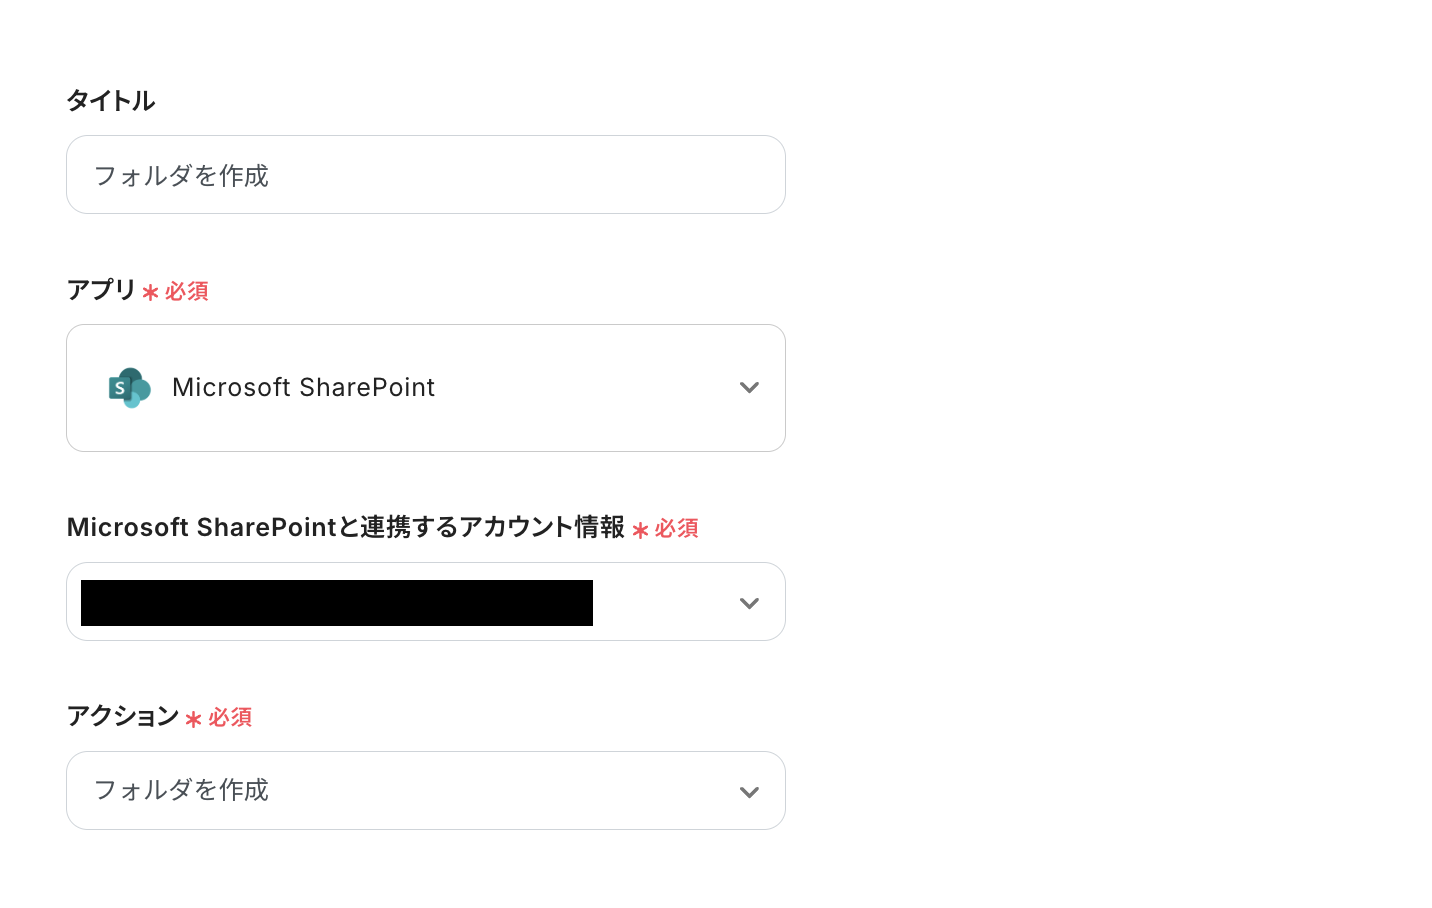Click the red asterisk beside アクション
Screen dimensions: 1432x908
(x=194, y=719)
